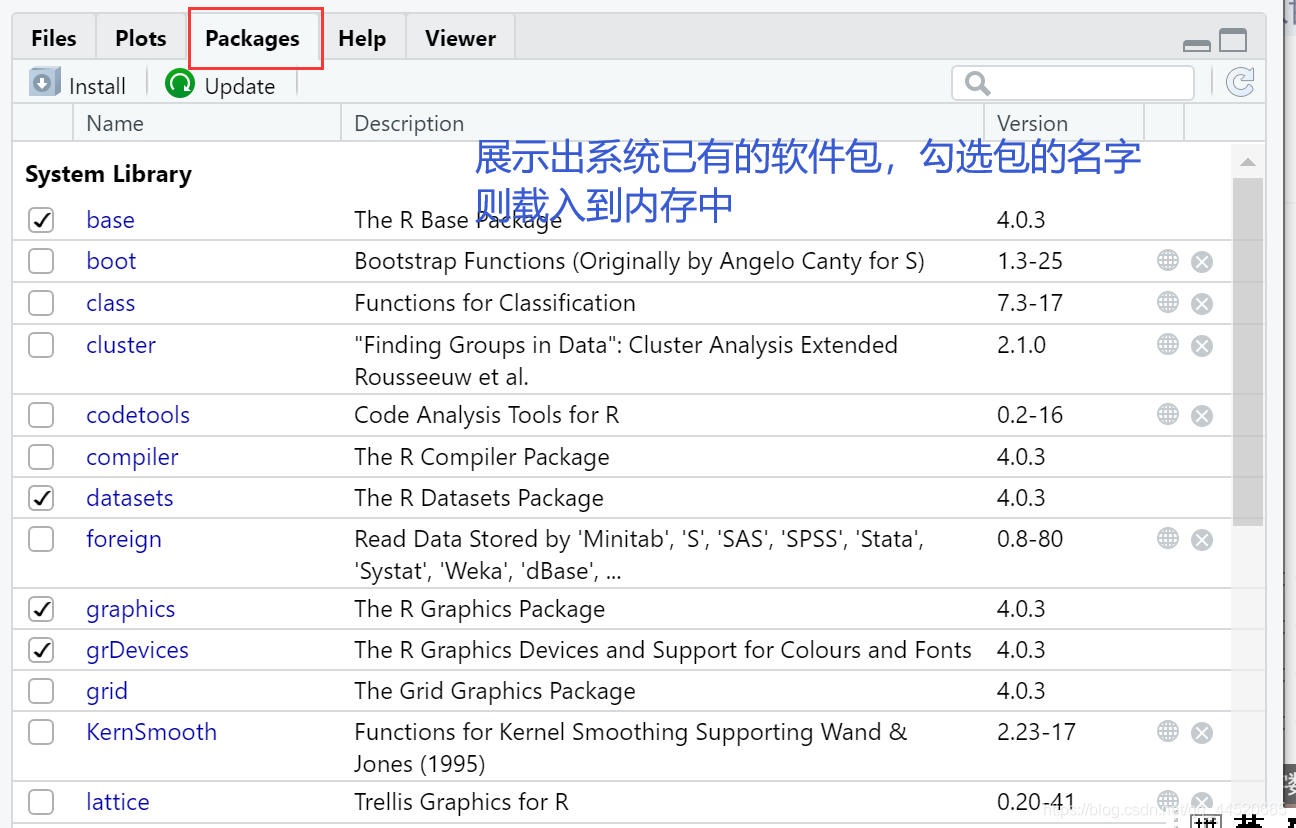Uncheck the base package checkbox

pyautogui.click(x=41, y=220)
